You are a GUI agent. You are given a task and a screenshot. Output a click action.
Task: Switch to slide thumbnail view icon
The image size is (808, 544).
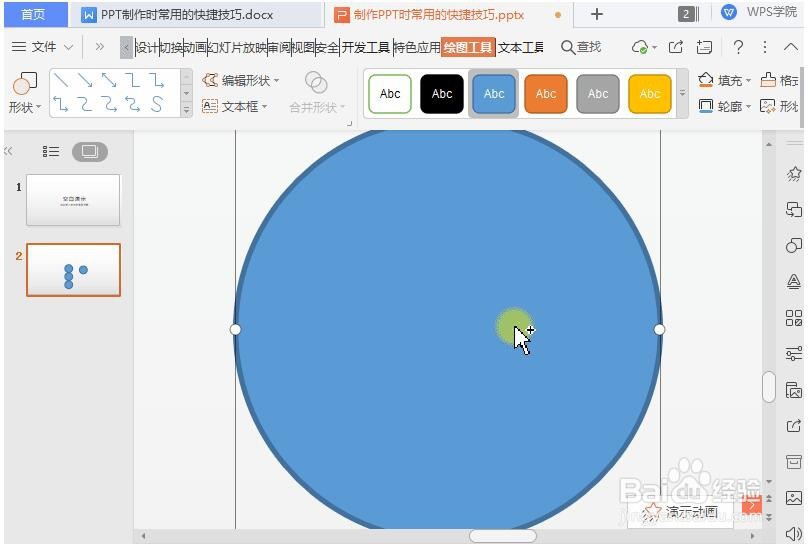pyautogui.click(x=90, y=151)
